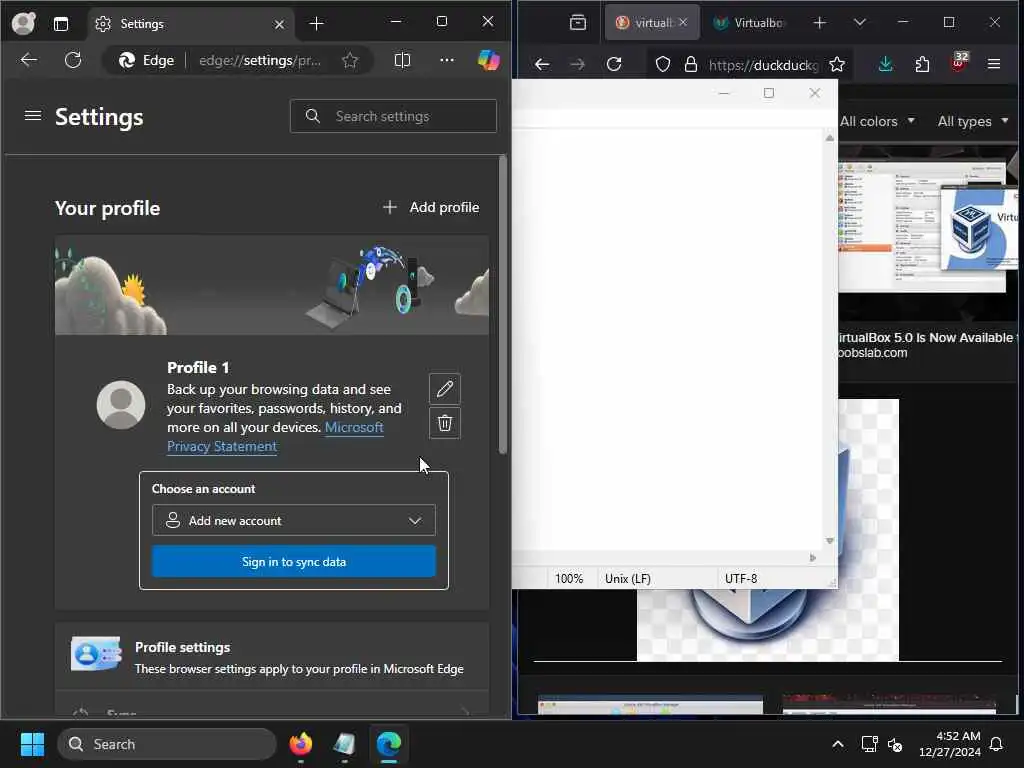The image size is (1024, 768).
Task: Open the All colors filter dropdown
Action: point(876,121)
